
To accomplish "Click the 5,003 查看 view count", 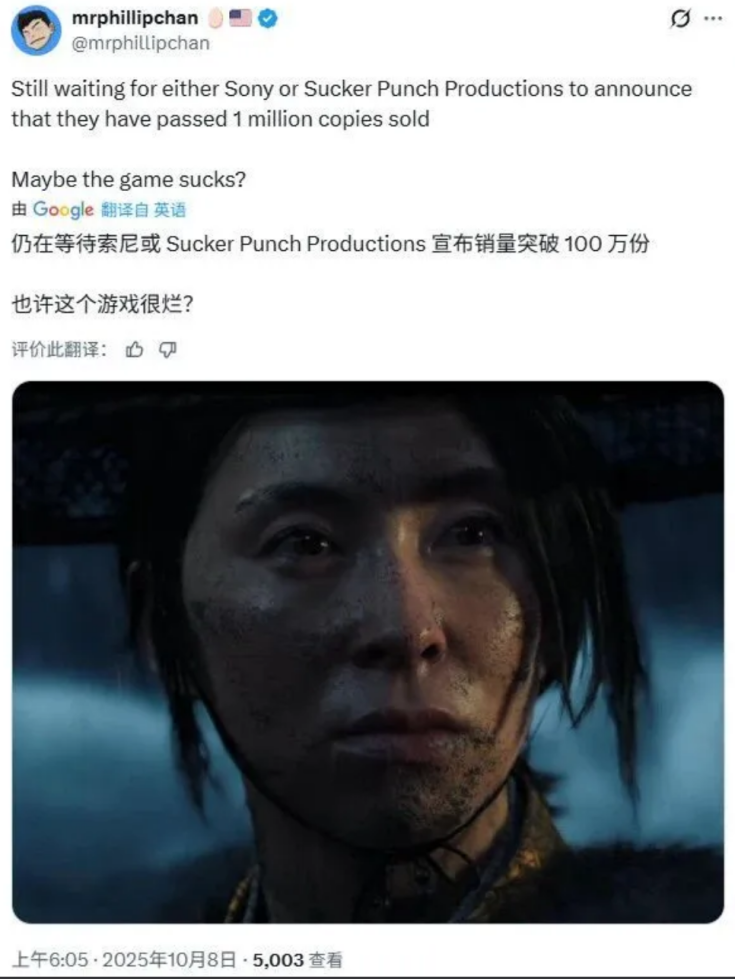I will click(x=297, y=960).
